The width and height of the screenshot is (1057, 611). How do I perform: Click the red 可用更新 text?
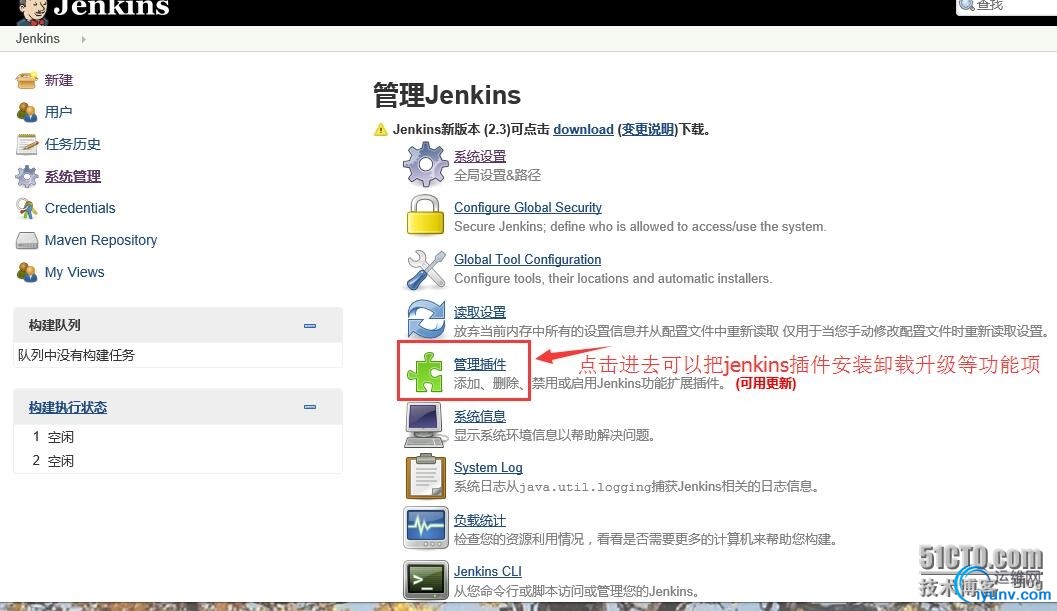[x=766, y=384]
